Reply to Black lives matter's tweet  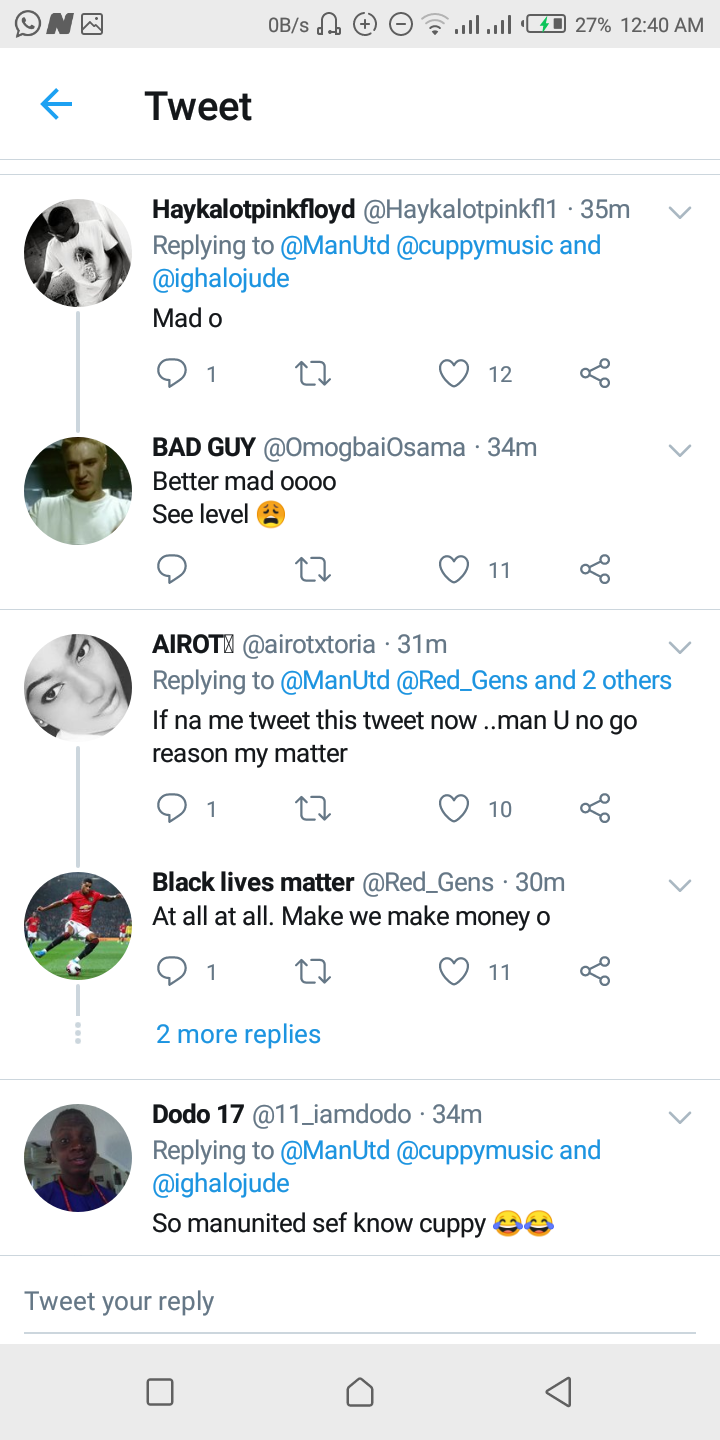click(x=172, y=971)
